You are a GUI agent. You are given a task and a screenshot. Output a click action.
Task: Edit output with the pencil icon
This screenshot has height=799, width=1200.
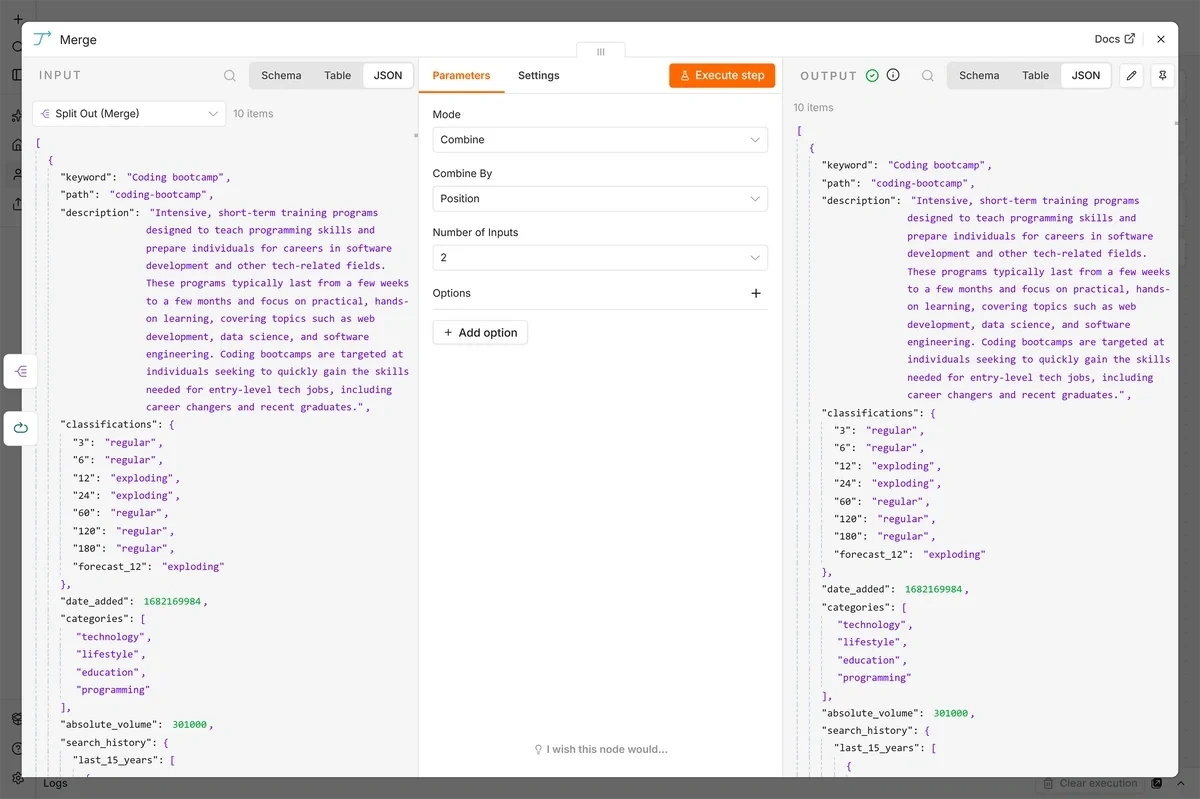1131,75
